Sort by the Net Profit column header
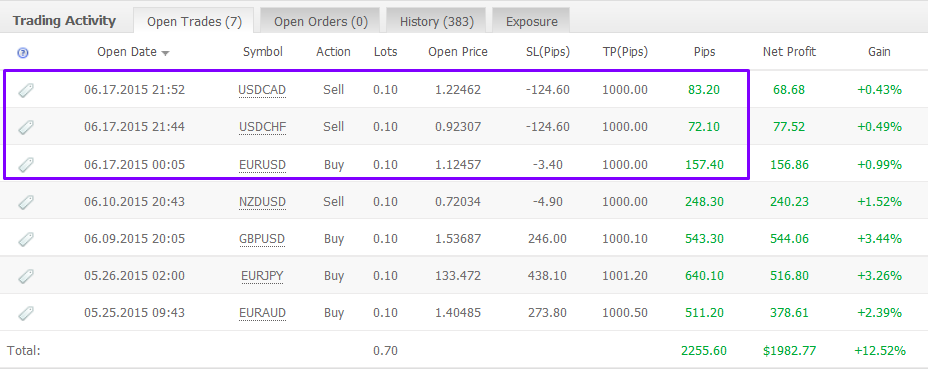The image size is (928, 369). 790,52
